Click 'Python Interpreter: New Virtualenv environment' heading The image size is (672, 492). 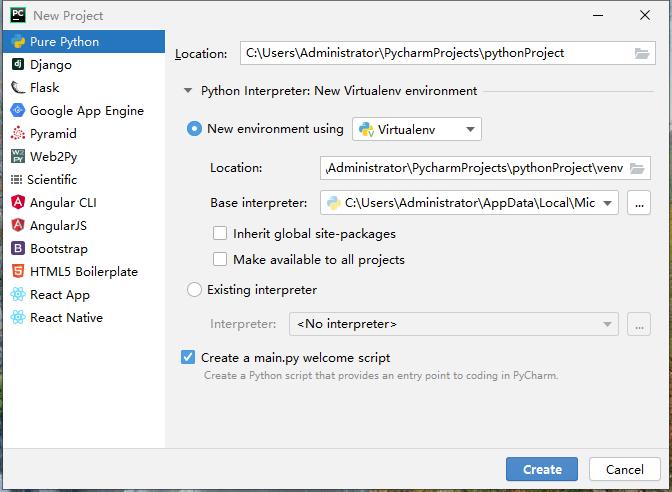click(339, 91)
